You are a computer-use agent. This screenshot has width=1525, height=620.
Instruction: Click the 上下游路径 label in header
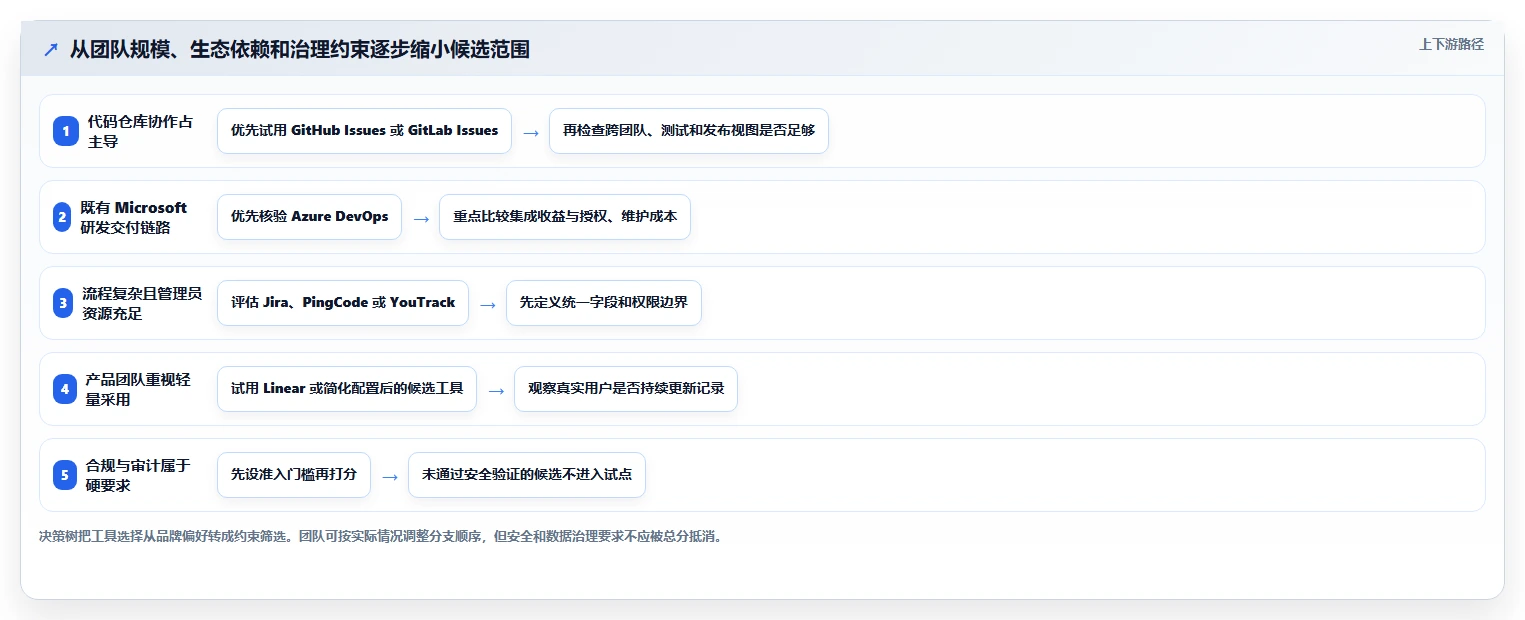[x=1451, y=44]
